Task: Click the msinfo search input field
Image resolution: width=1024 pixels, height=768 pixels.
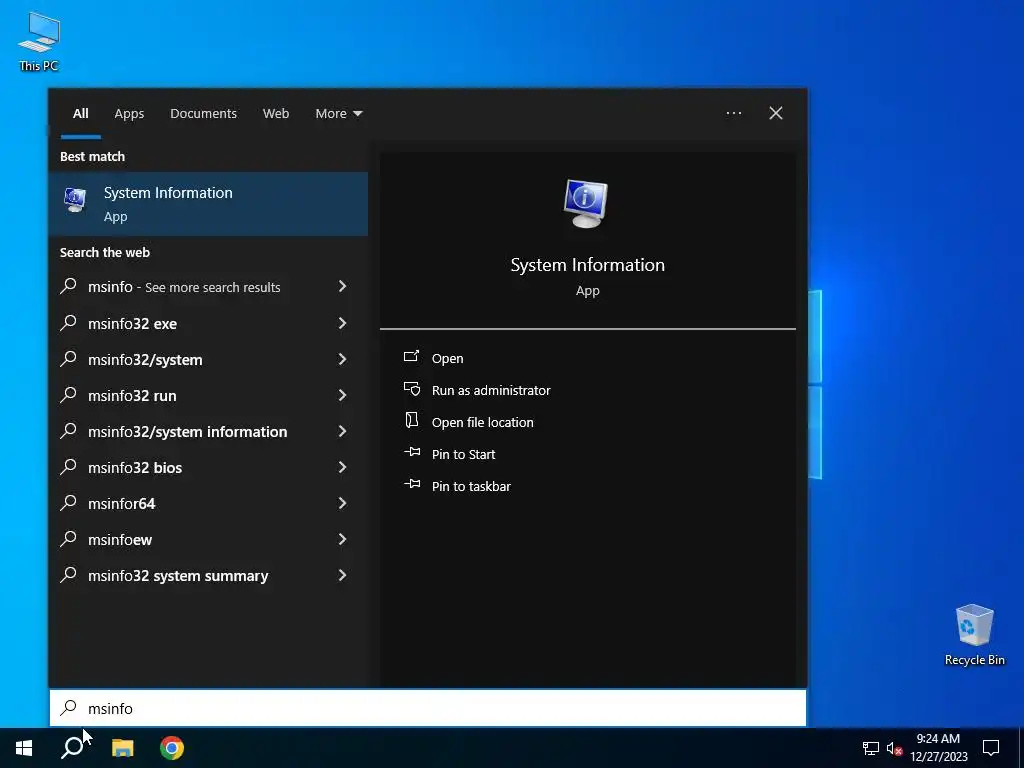Action: point(428,708)
